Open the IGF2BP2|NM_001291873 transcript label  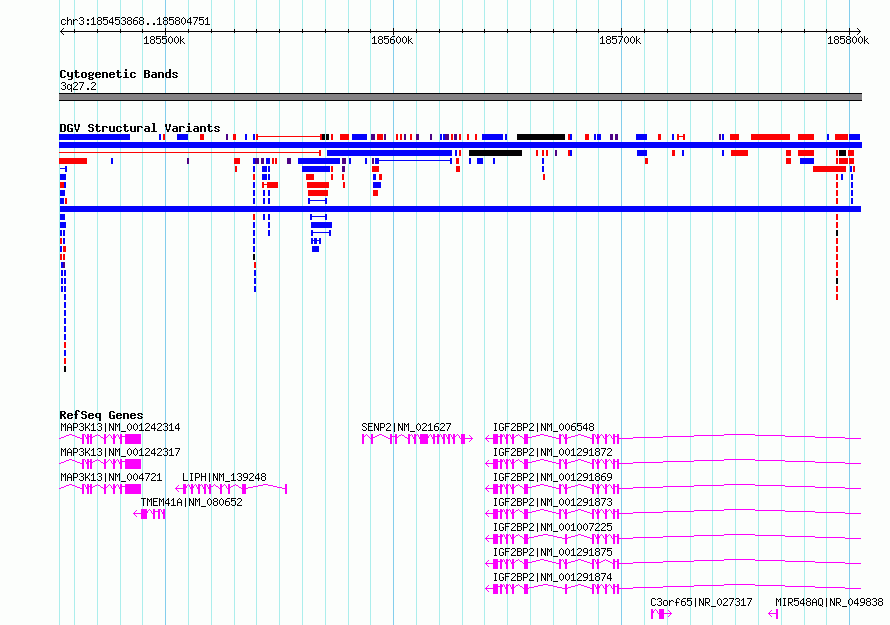pyautogui.click(x=553, y=502)
